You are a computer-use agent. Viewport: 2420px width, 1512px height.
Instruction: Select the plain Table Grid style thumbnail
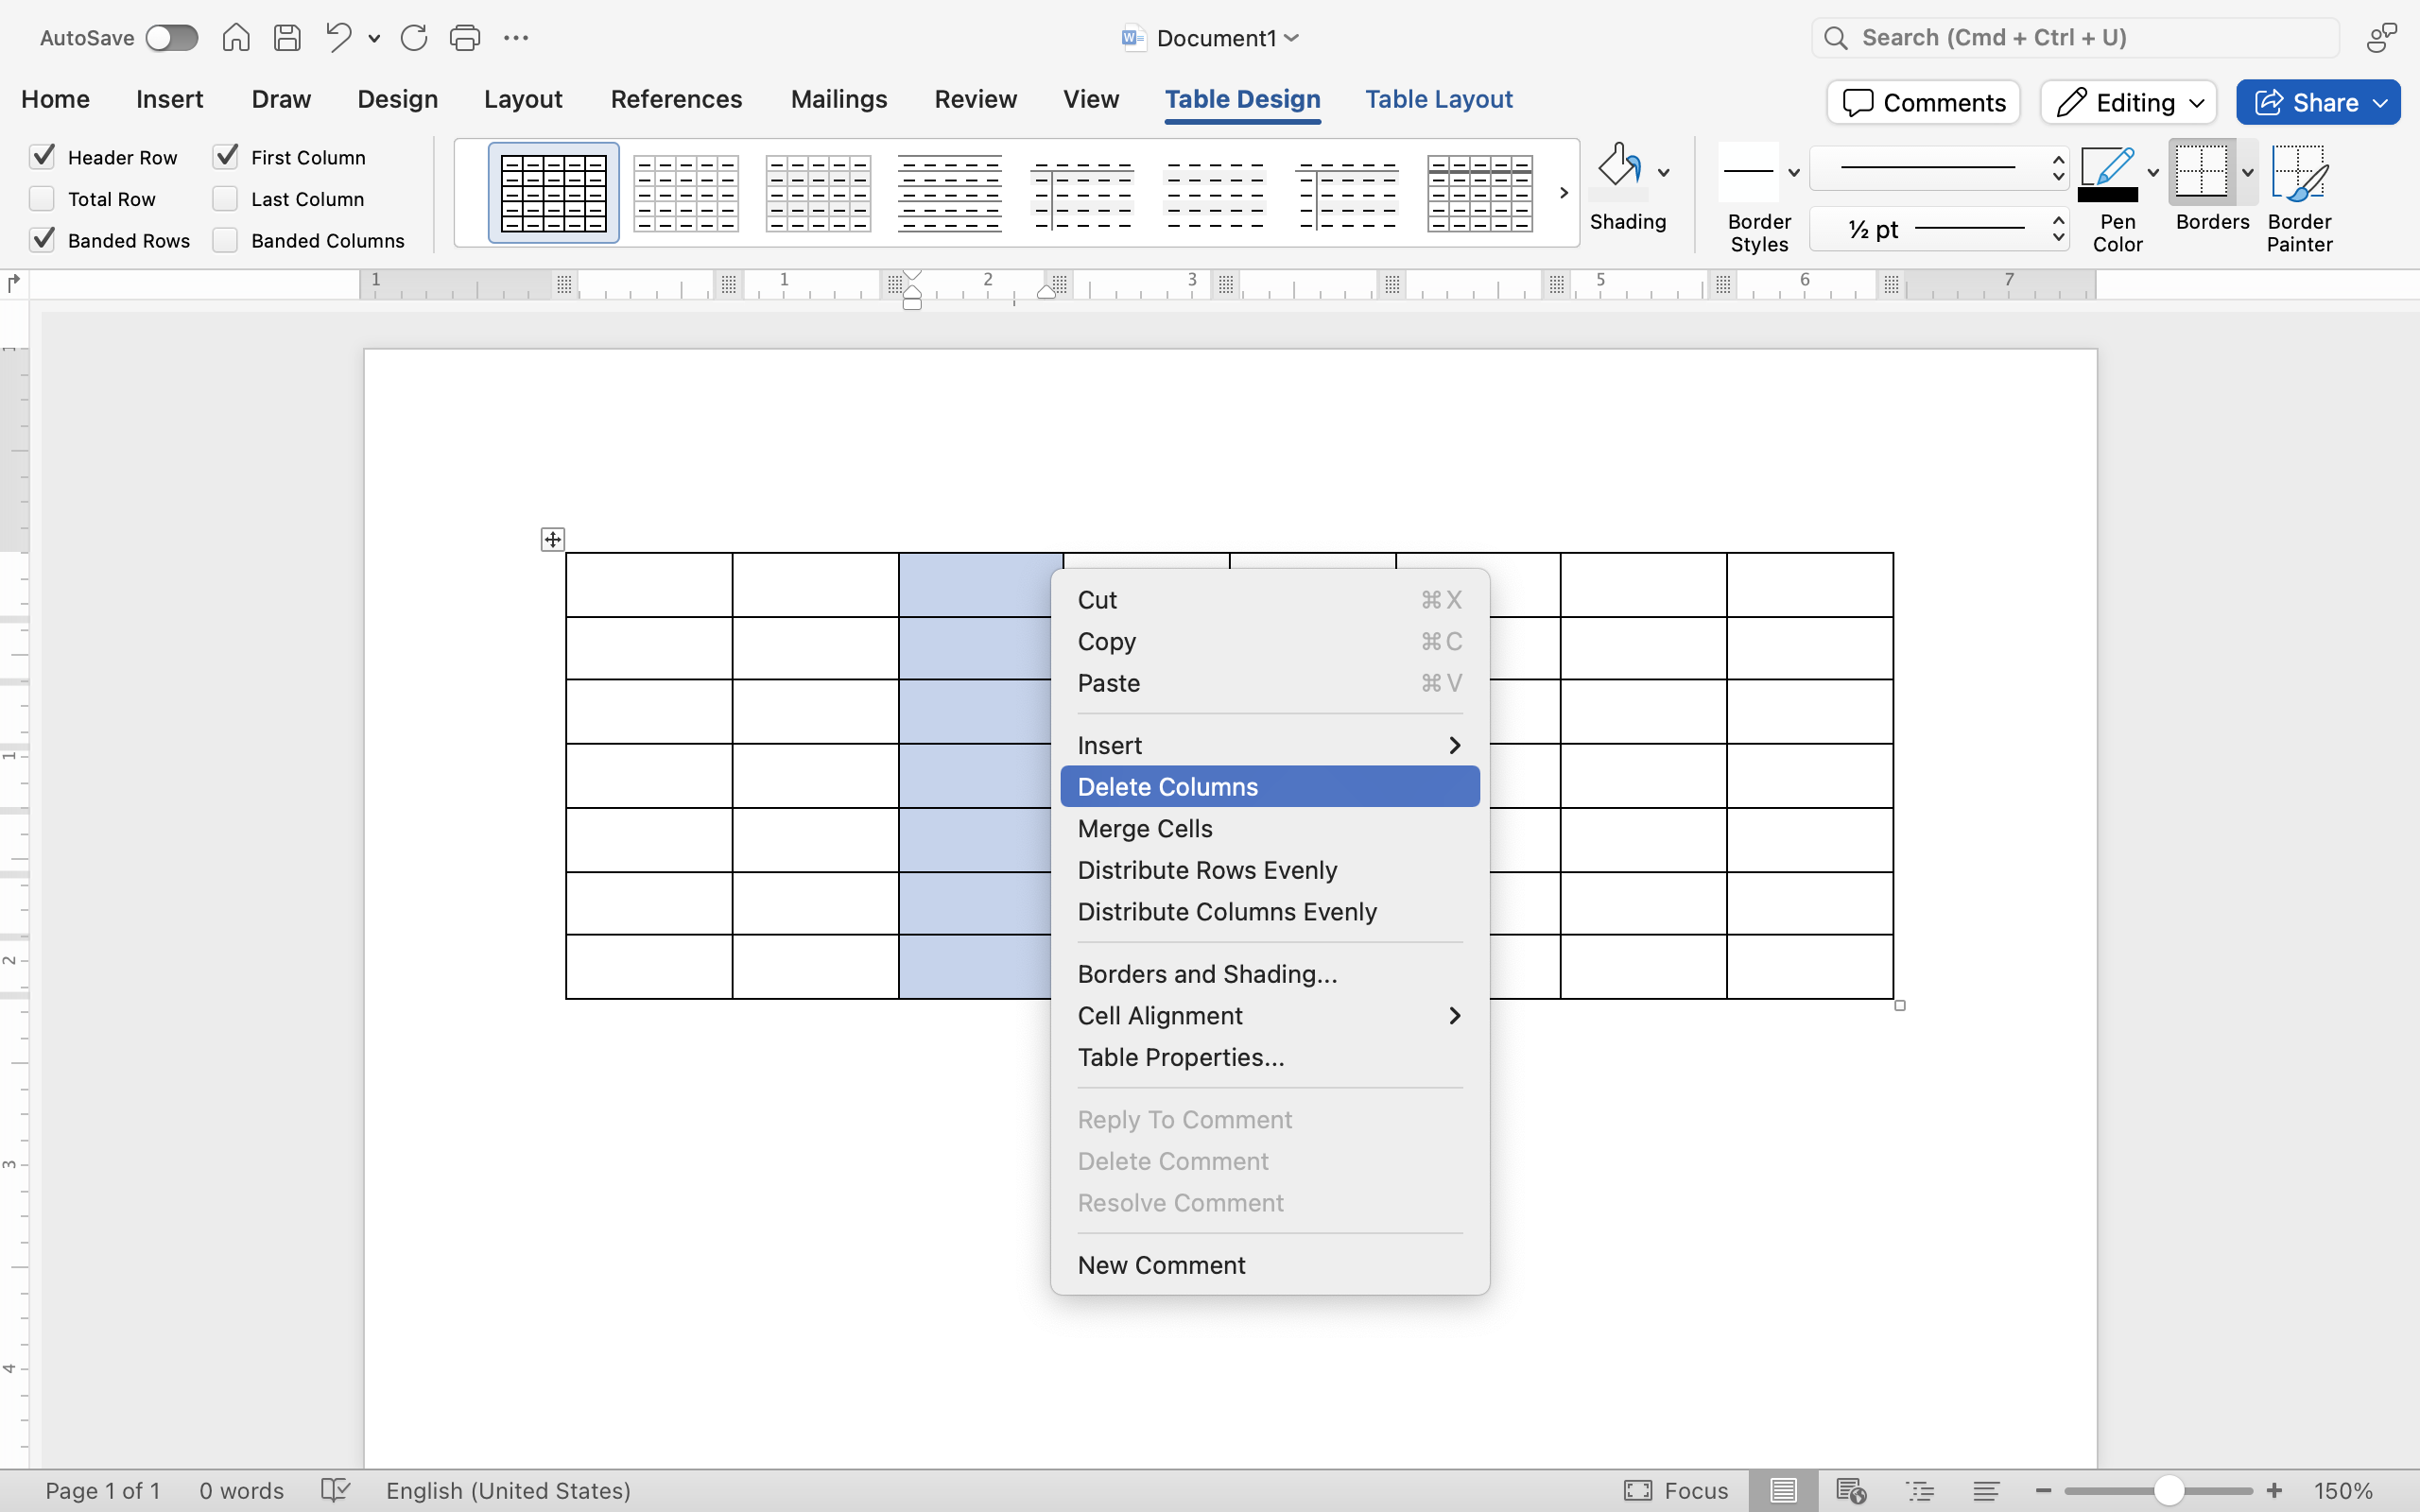pyautogui.click(x=554, y=193)
